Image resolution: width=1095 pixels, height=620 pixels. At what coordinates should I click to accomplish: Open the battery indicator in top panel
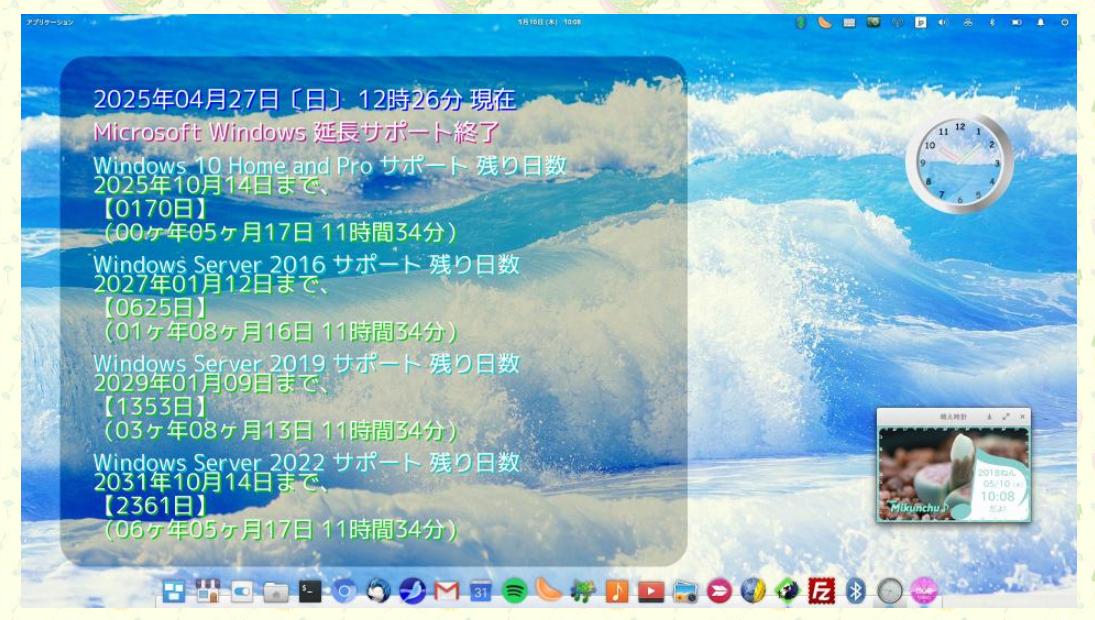point(1017,22)
